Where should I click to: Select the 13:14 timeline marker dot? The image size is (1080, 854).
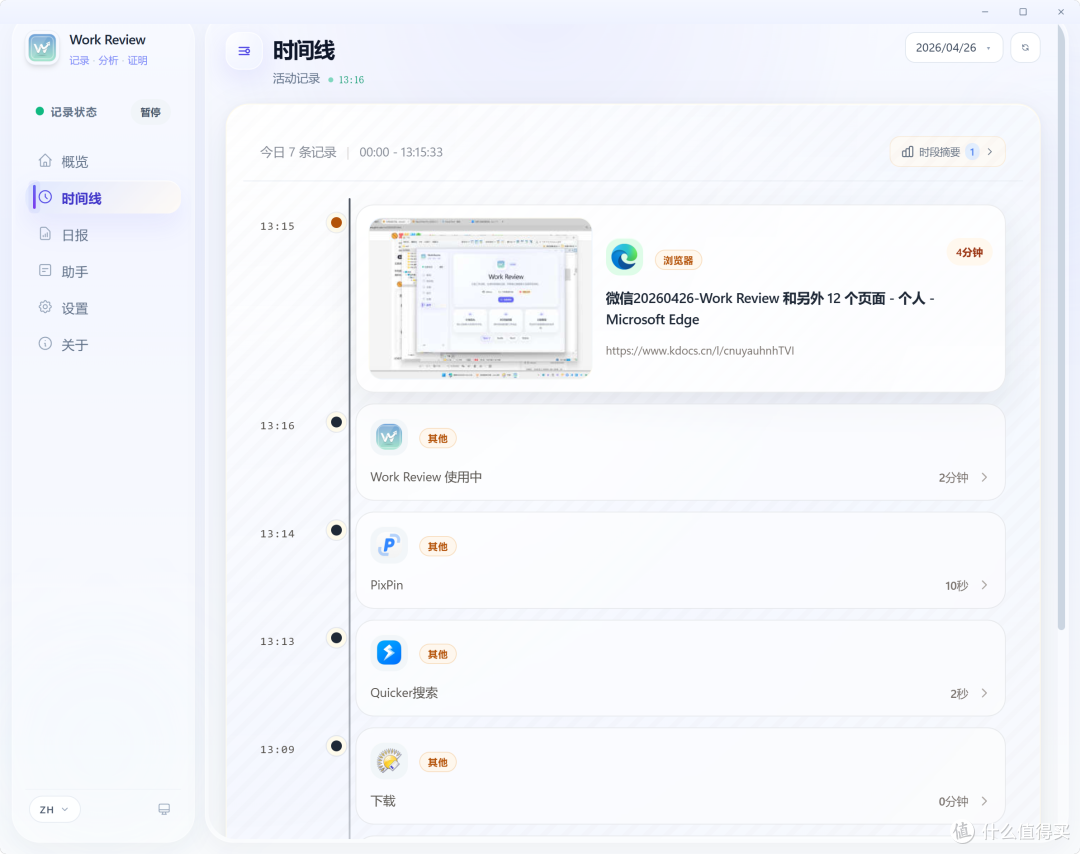[336, 530]
